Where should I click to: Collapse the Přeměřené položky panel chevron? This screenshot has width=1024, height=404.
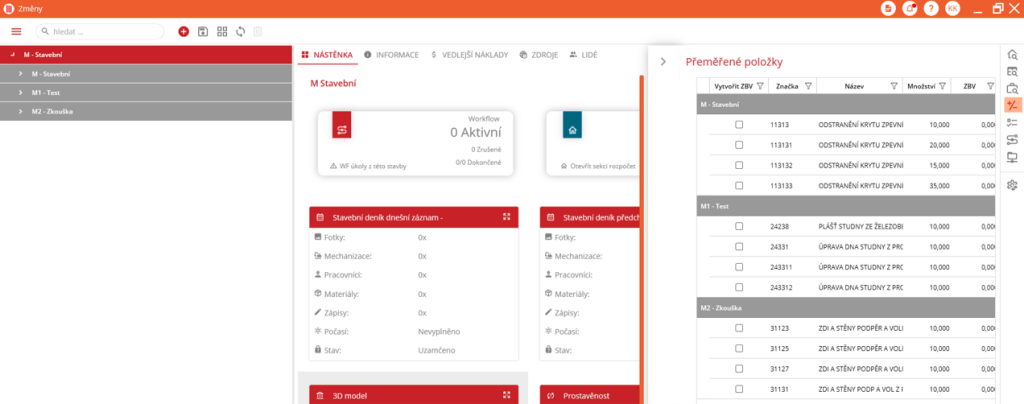tap(662, 61)
